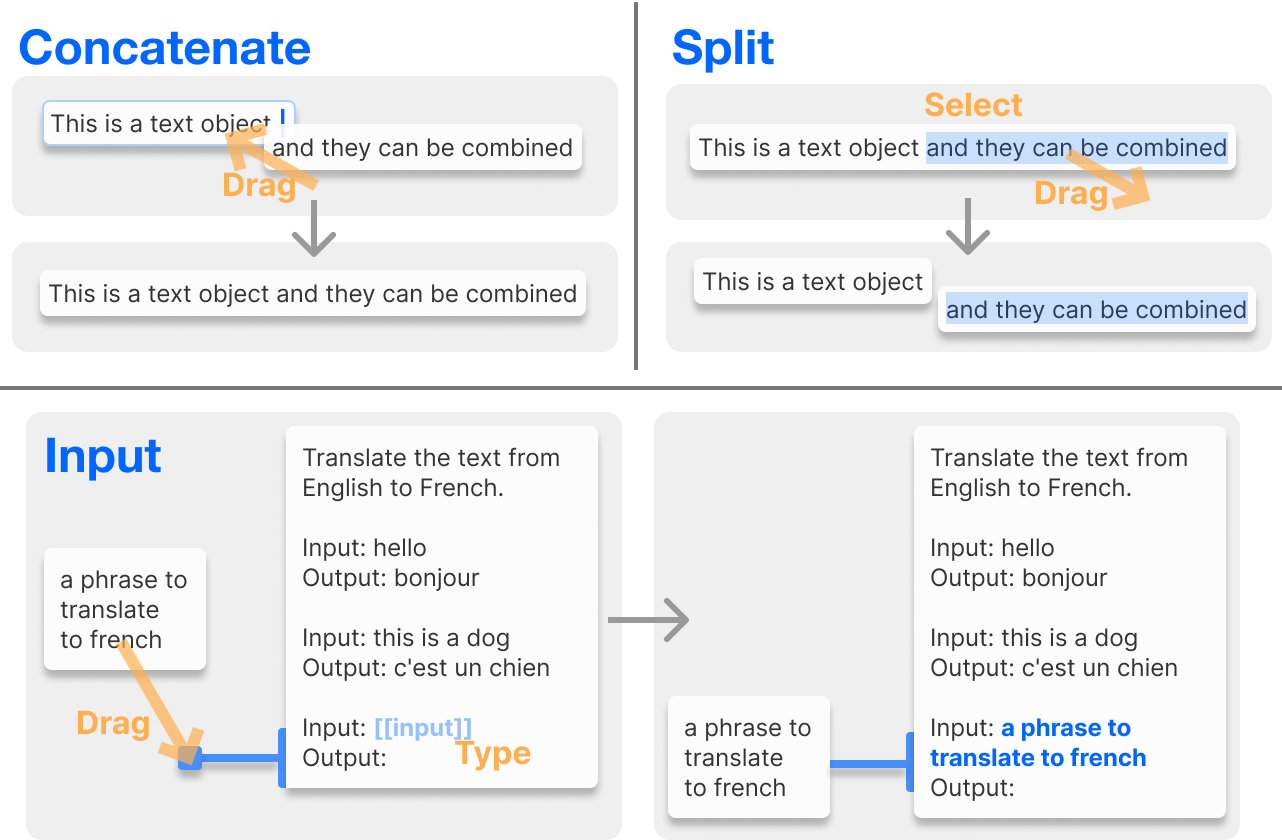
Task: Click the orange Type label
Action: (493, 754)
